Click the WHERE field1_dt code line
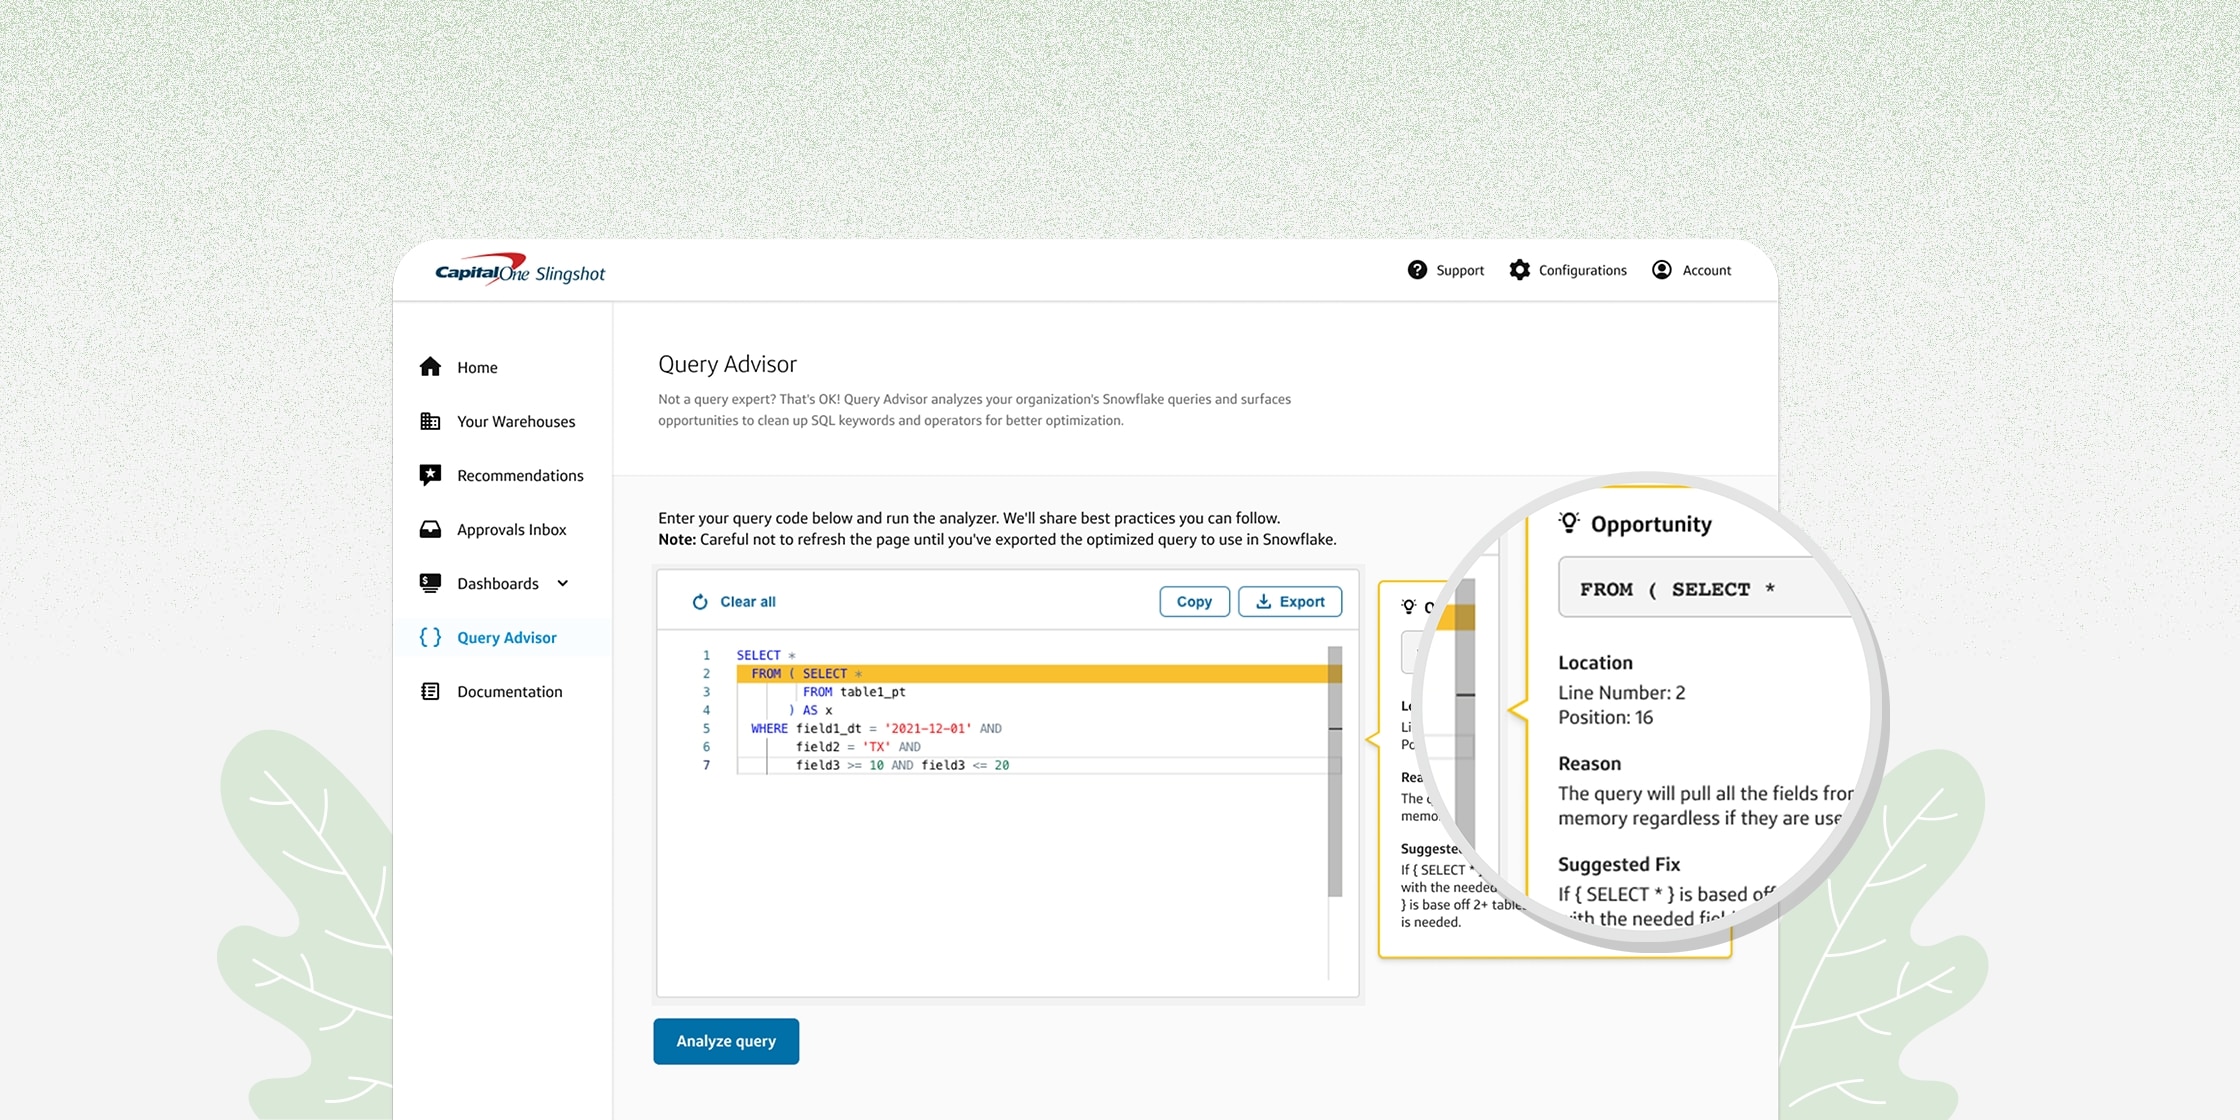The height and width of the screenshot is (1120, 2240). (x=876, y=728)
